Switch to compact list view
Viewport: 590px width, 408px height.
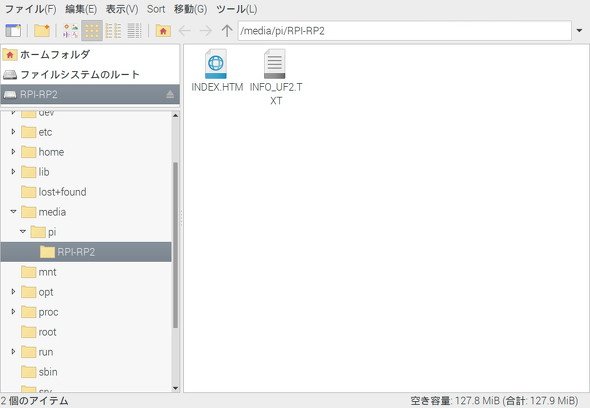(x=113, y=30)
